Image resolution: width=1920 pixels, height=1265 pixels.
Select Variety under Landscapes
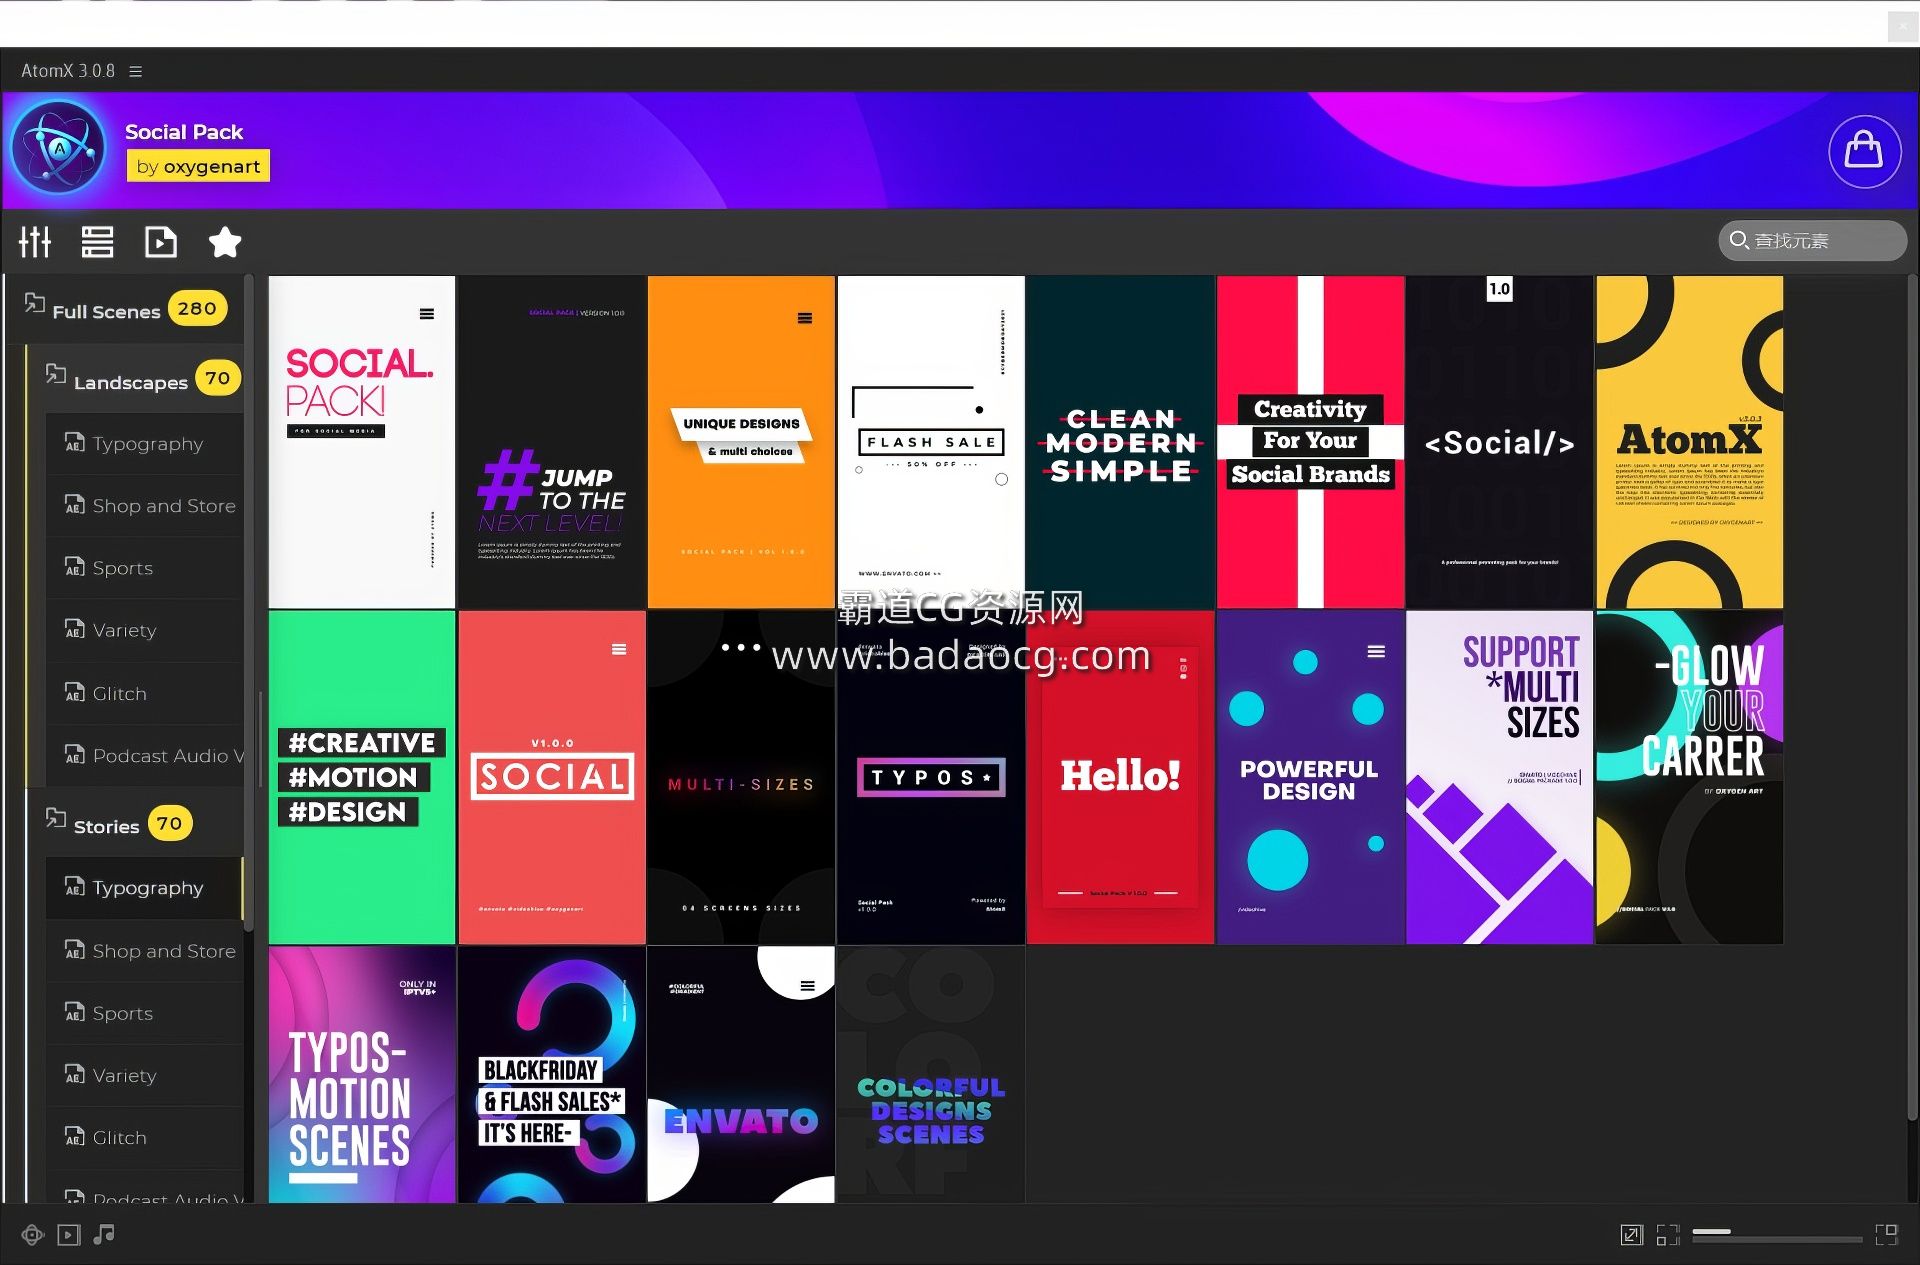point(144,630)
